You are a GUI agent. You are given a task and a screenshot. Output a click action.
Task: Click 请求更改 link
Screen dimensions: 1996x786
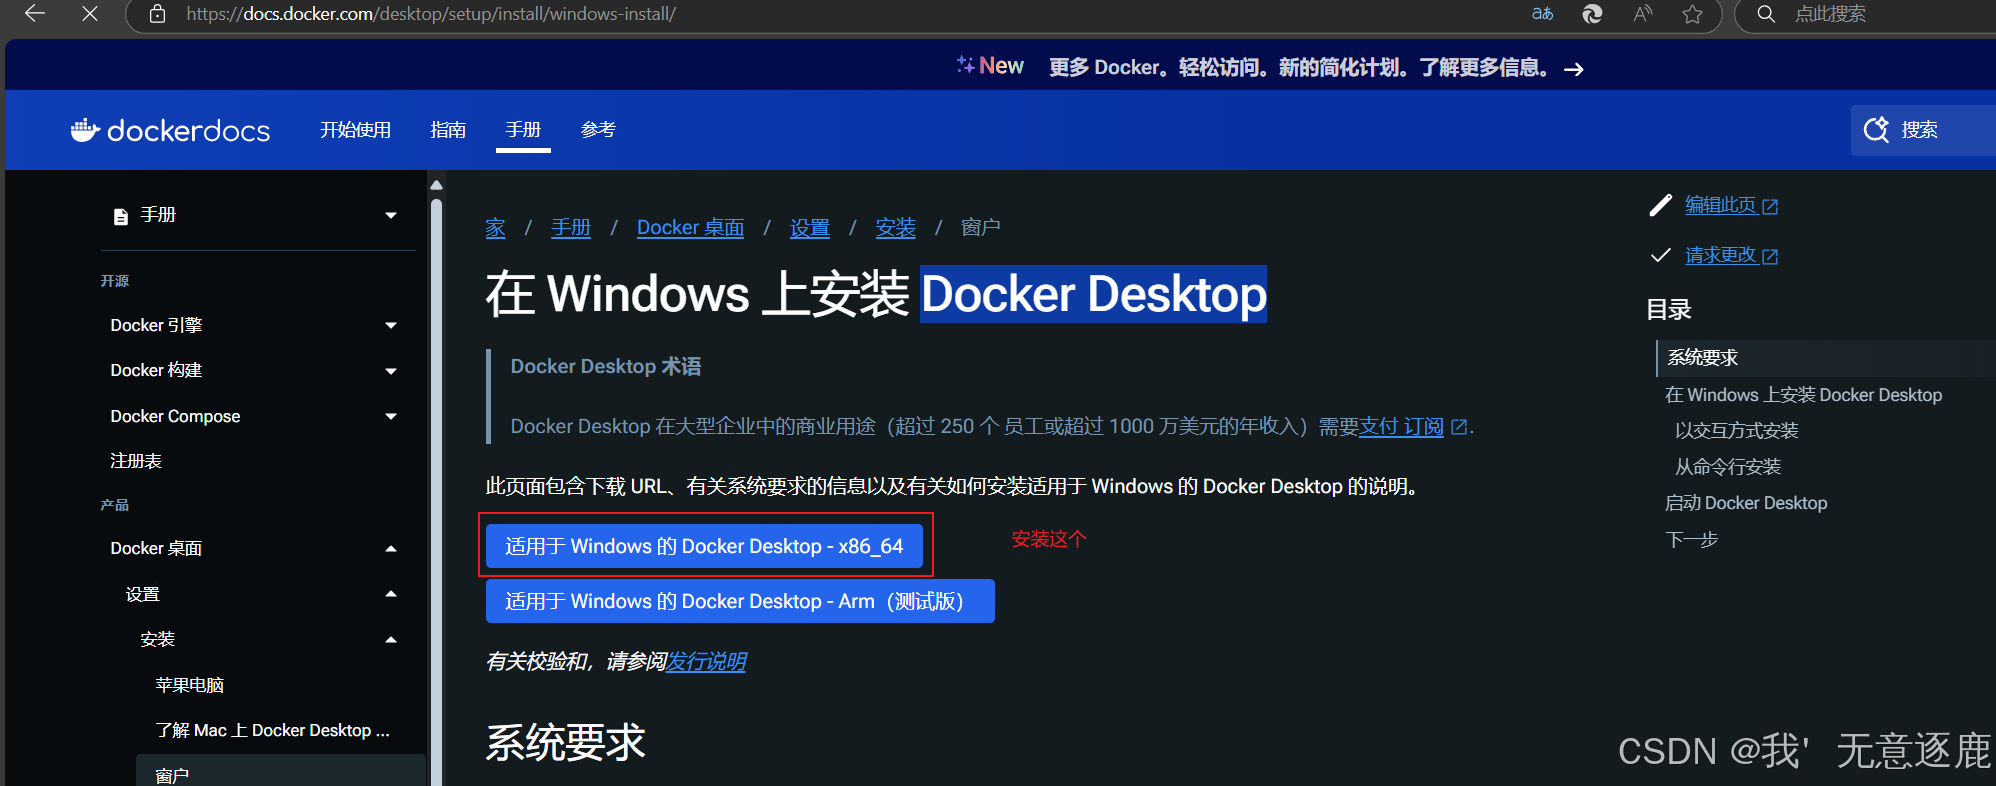(x=1720, y=255)
